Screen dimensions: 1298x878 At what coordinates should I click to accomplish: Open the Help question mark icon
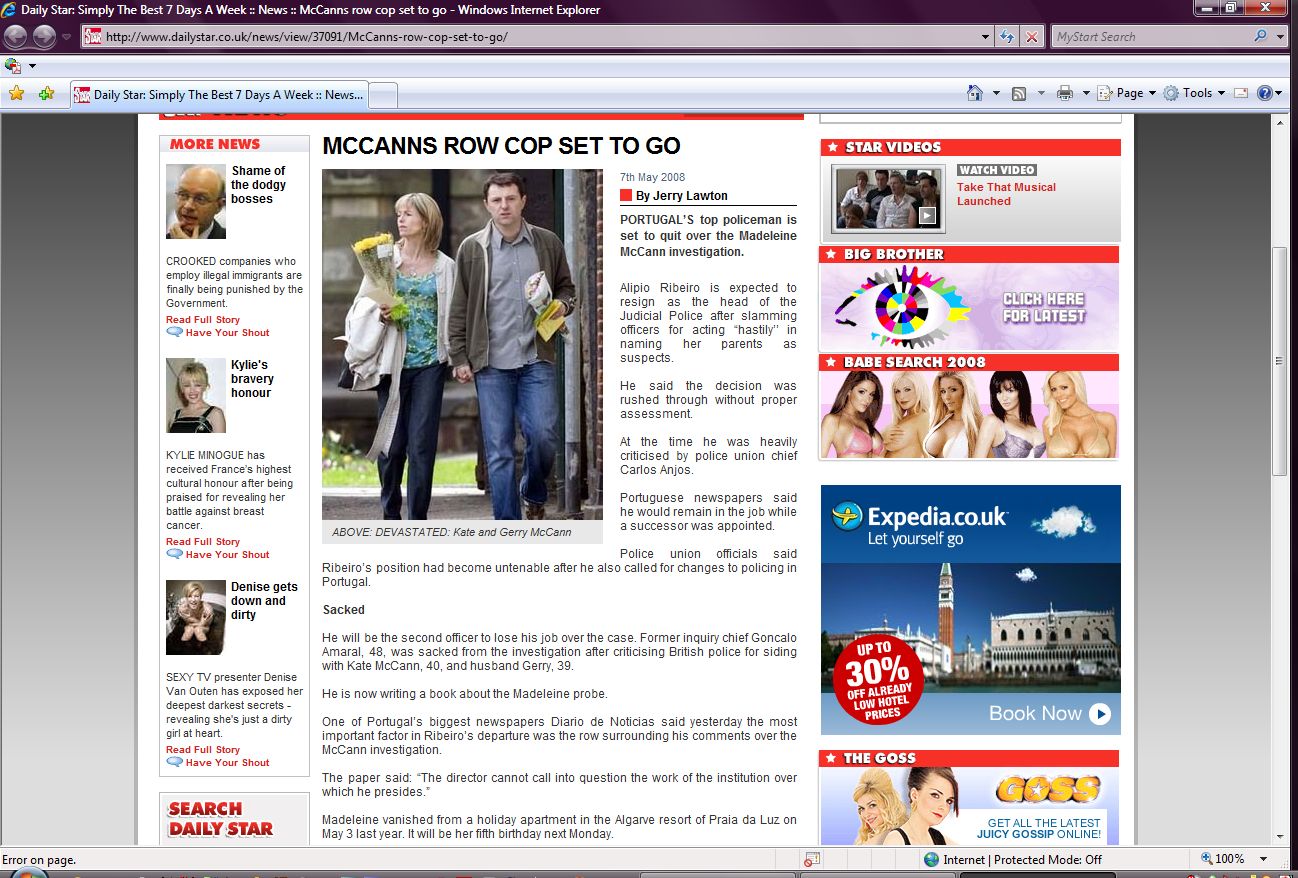[x=1265, y=93]
